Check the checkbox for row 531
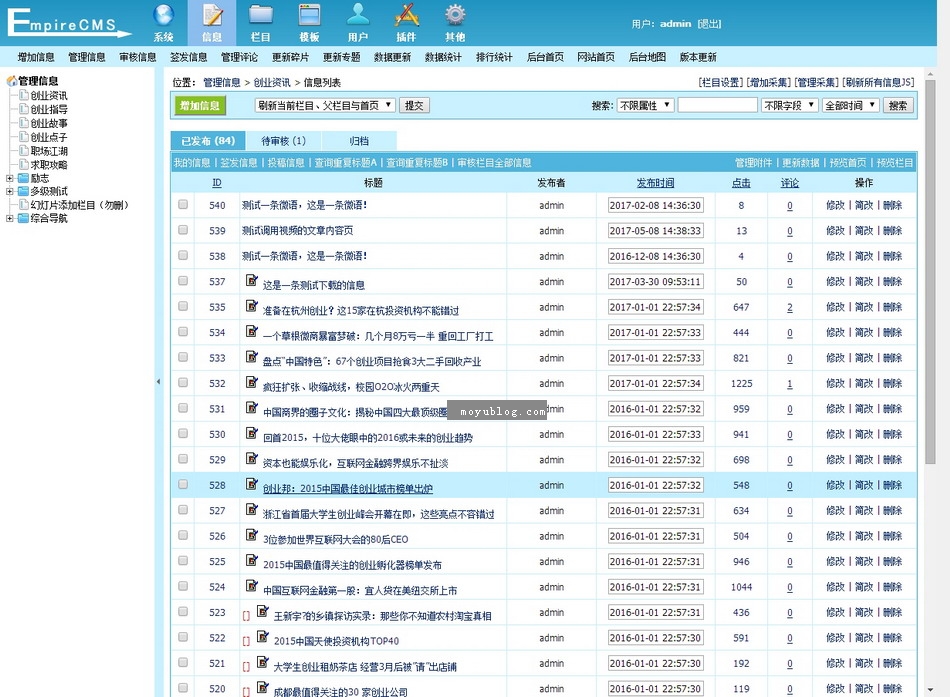The image size is (950, 697). 183,409
